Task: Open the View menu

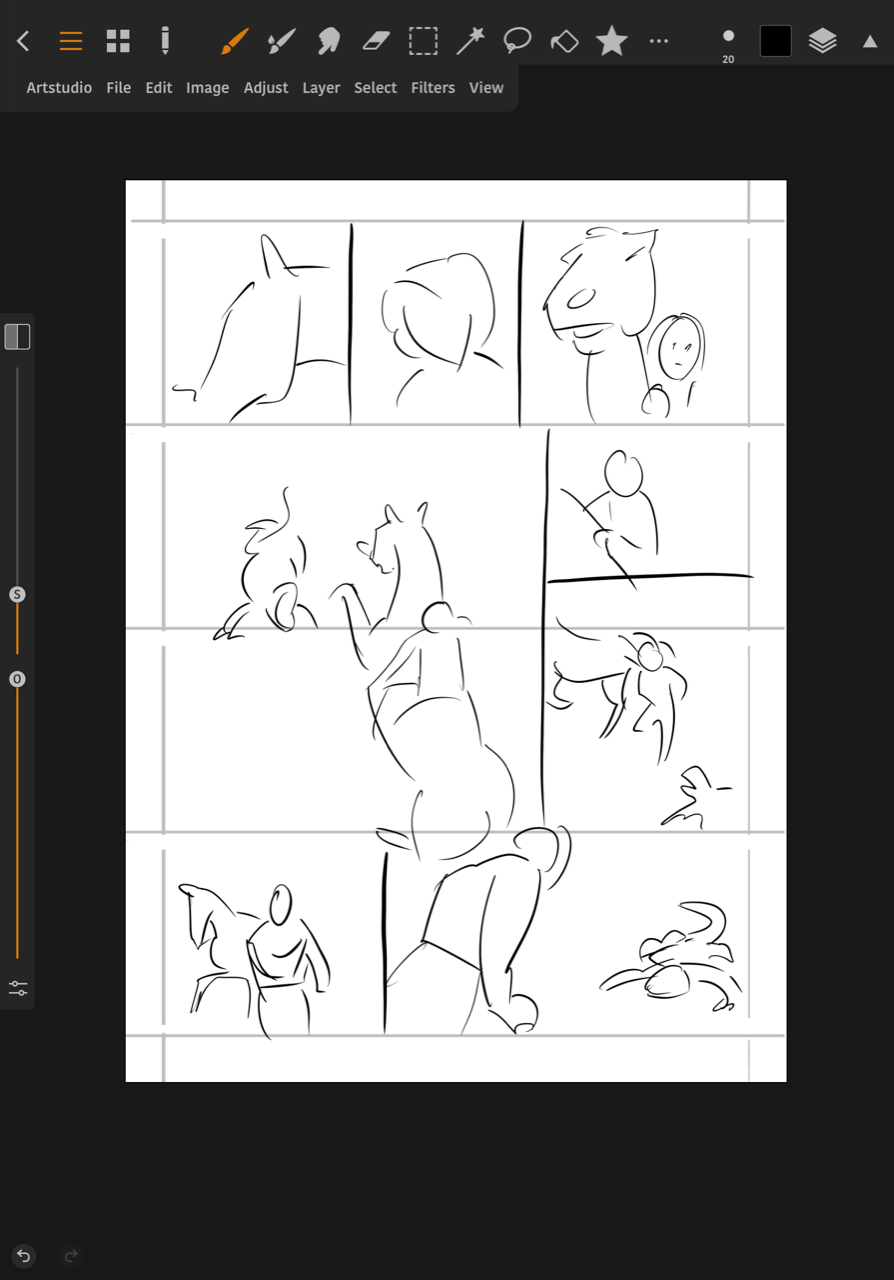Action: pos(486,88)
